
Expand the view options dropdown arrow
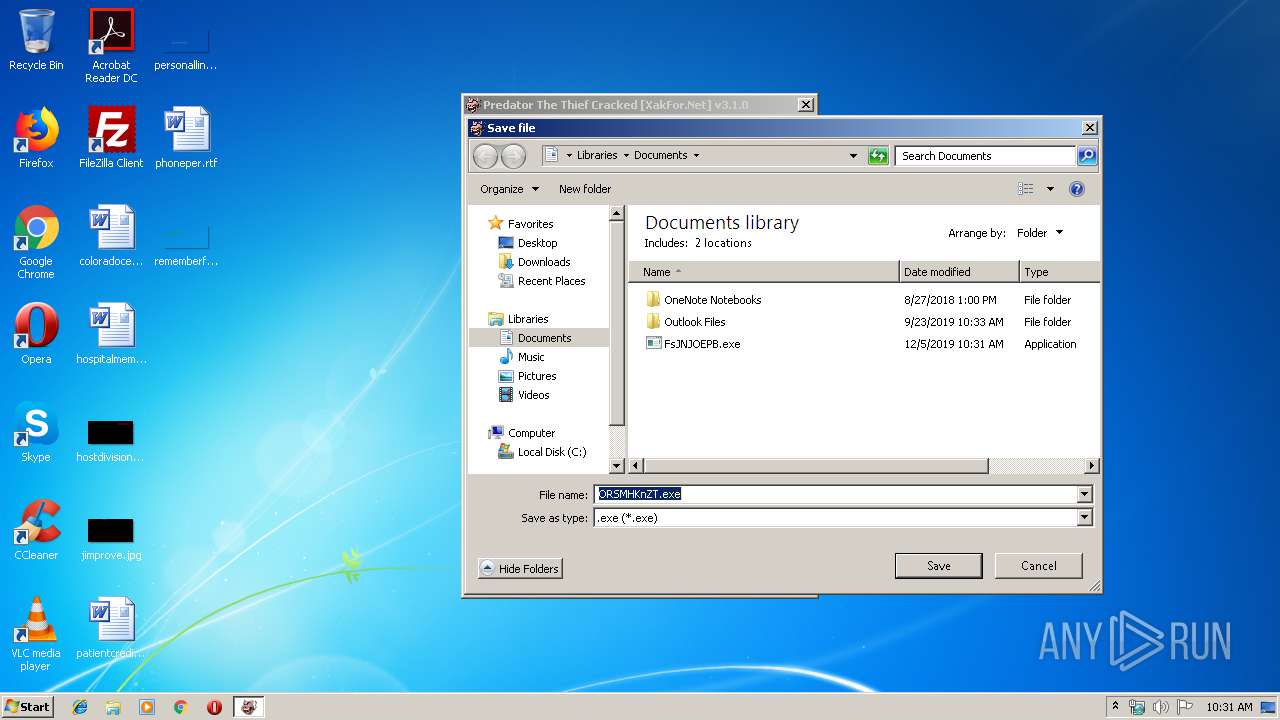tap(1050, 189)
